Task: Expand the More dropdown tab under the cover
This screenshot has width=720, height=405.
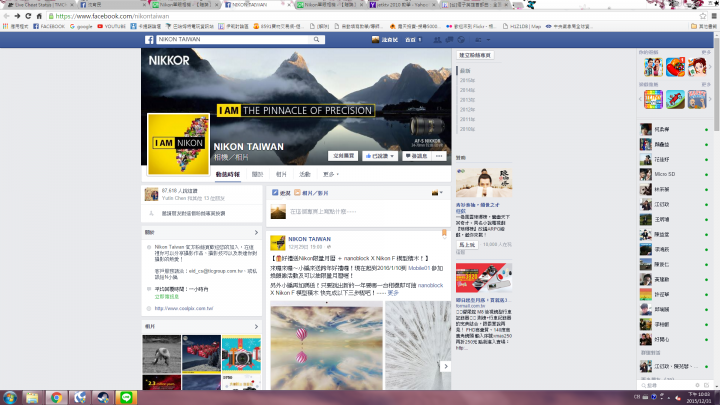Action: (x=331, y=174)
